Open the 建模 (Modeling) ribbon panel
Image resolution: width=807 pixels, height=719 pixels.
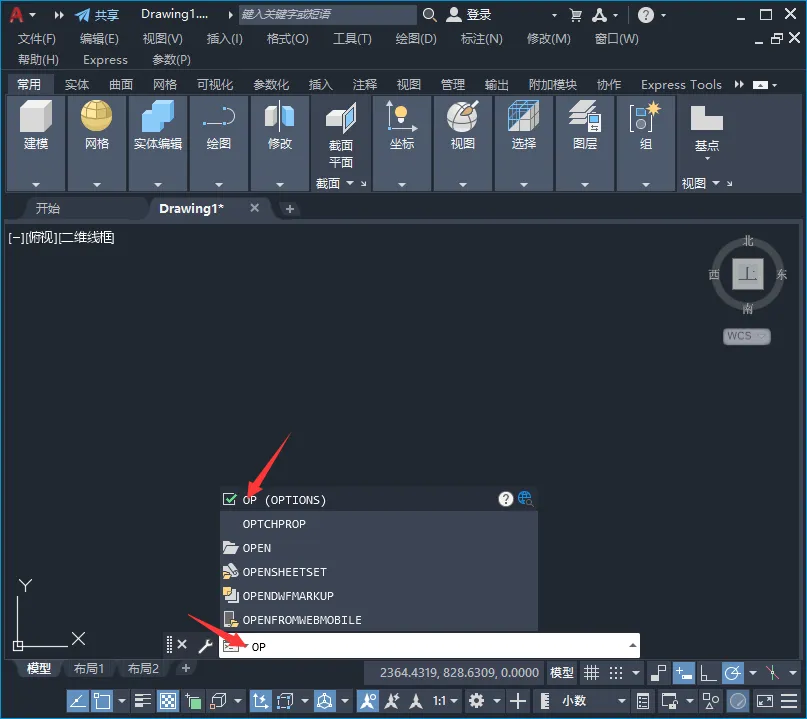coord(36,143)
